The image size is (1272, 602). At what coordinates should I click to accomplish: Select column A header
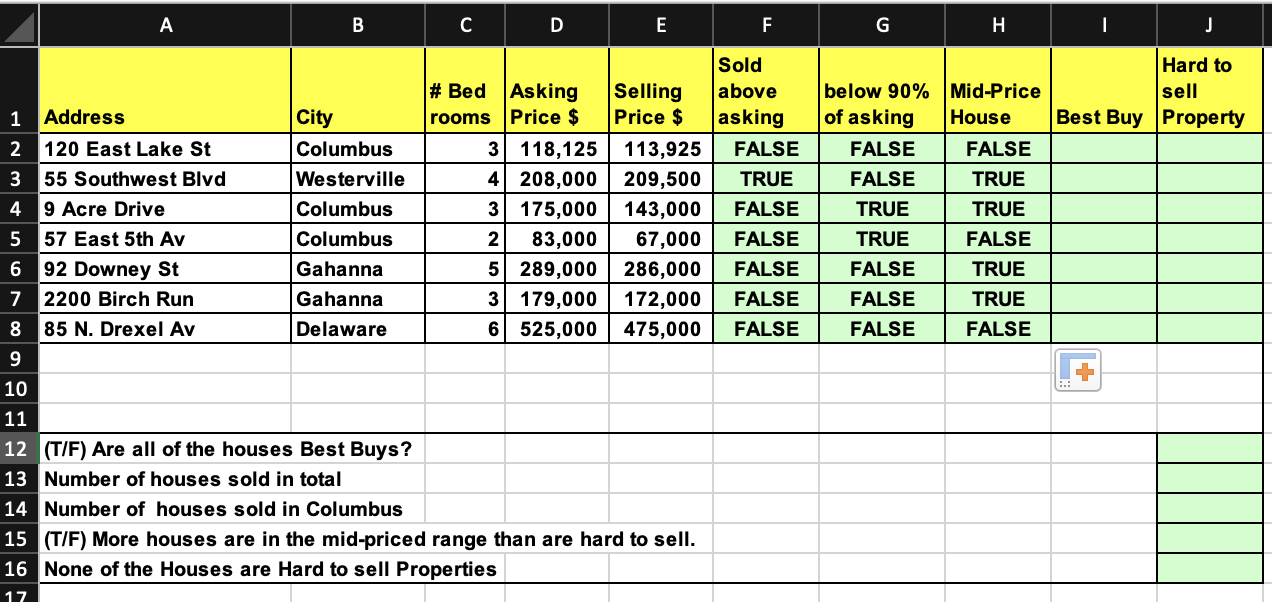[165, 24]
